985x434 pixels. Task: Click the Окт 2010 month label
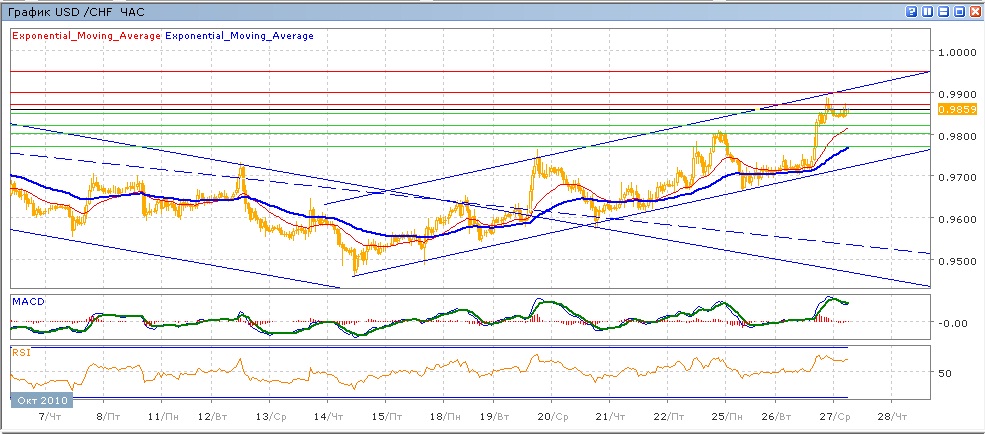pos(40,400)
